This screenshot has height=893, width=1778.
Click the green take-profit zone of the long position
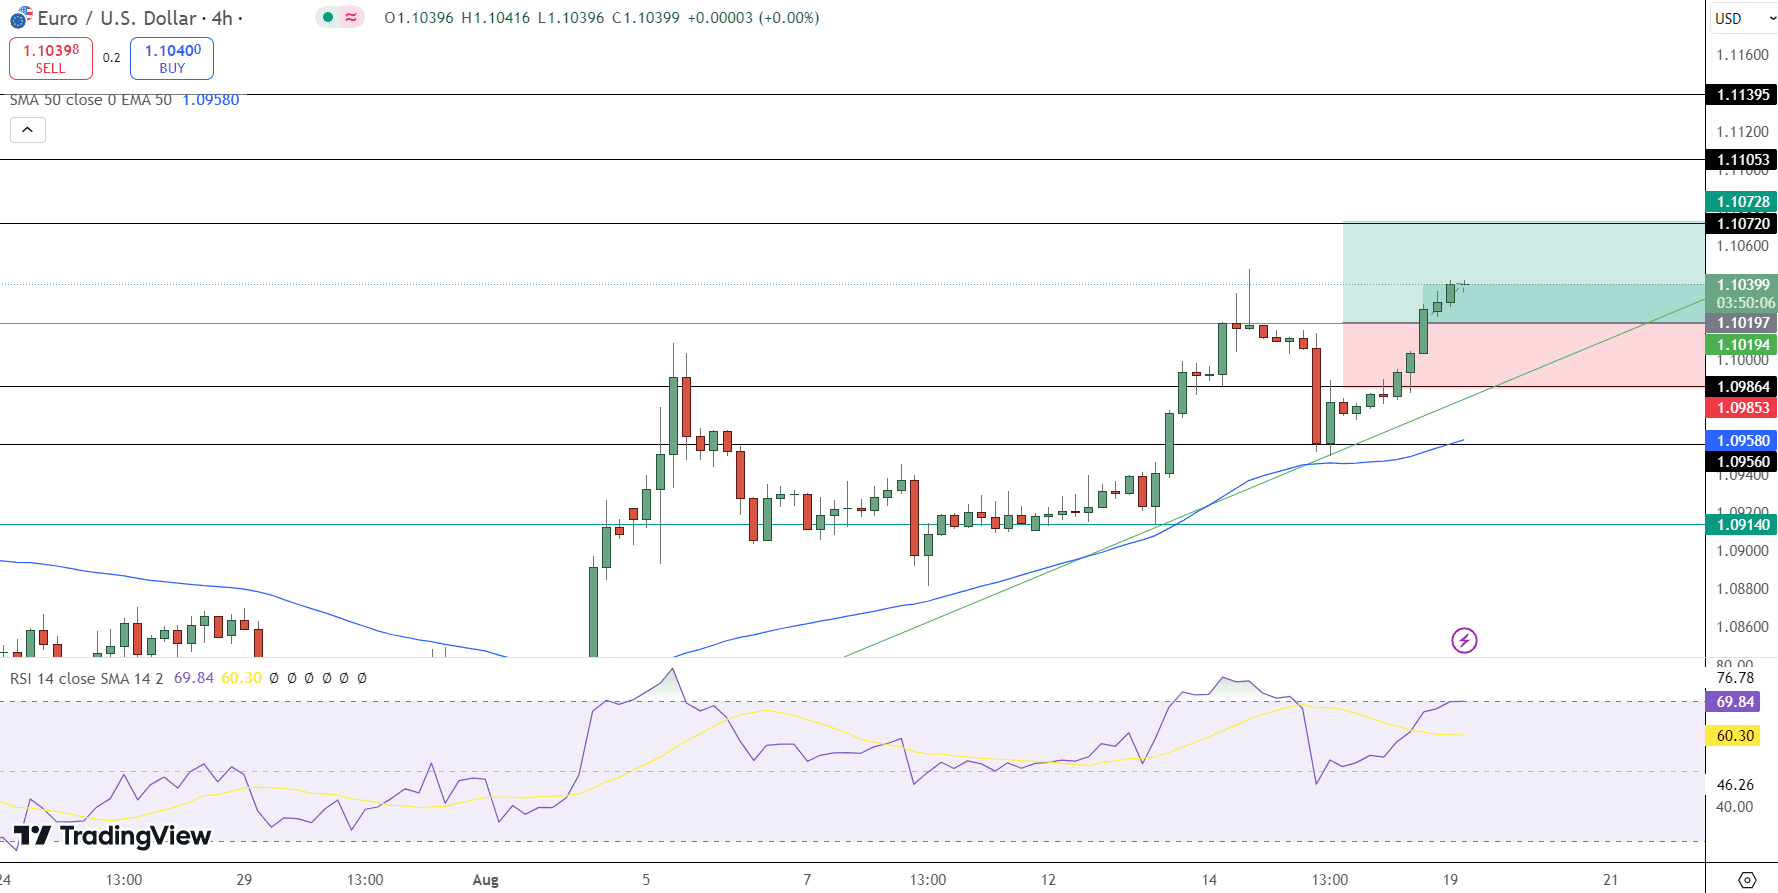(x=1523, y=272)
